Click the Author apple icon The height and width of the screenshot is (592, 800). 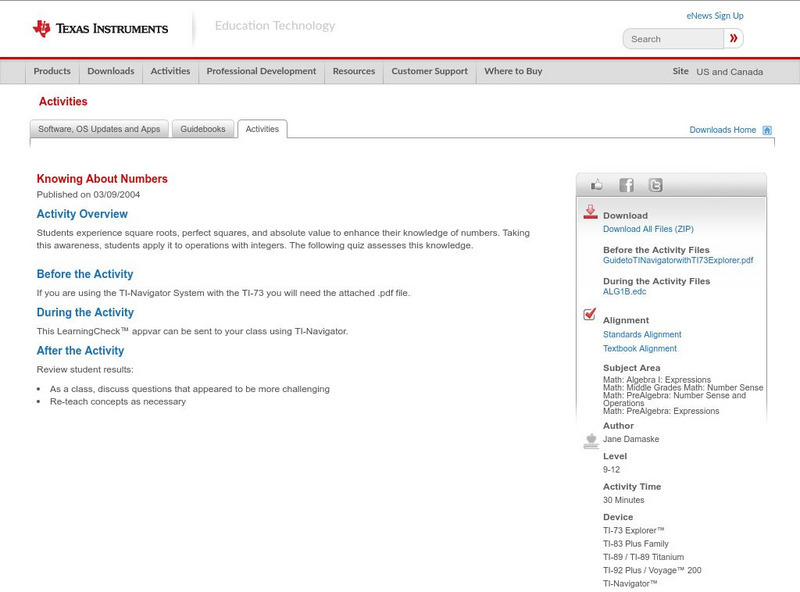coord(590,440)
